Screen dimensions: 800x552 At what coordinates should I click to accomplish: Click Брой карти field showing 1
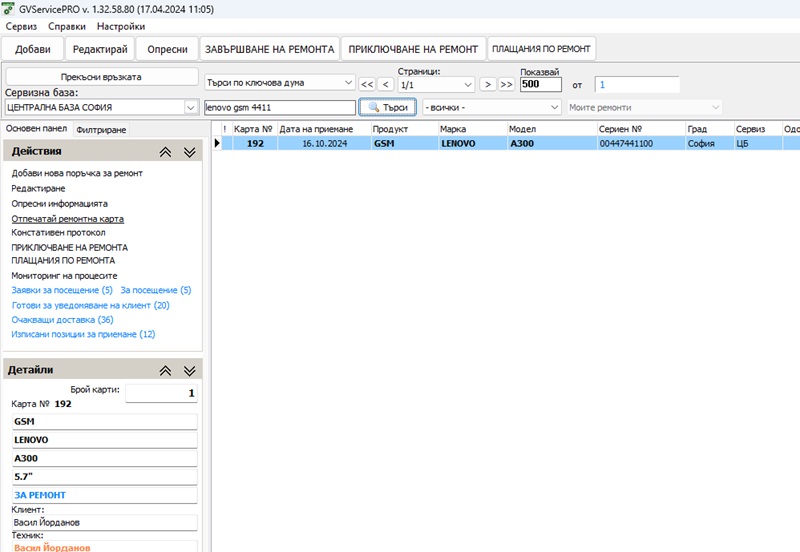coord(161,393)
